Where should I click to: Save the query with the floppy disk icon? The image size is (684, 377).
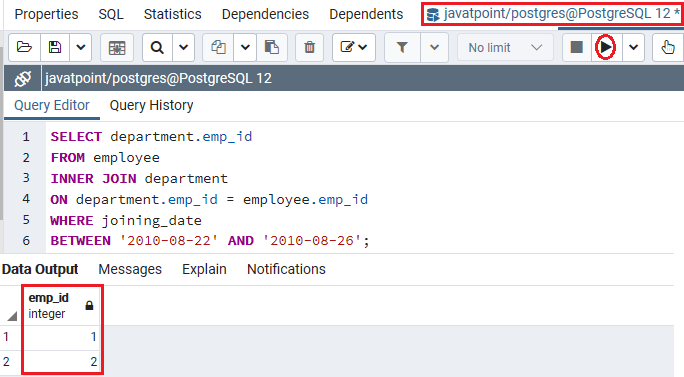(55, 47)
